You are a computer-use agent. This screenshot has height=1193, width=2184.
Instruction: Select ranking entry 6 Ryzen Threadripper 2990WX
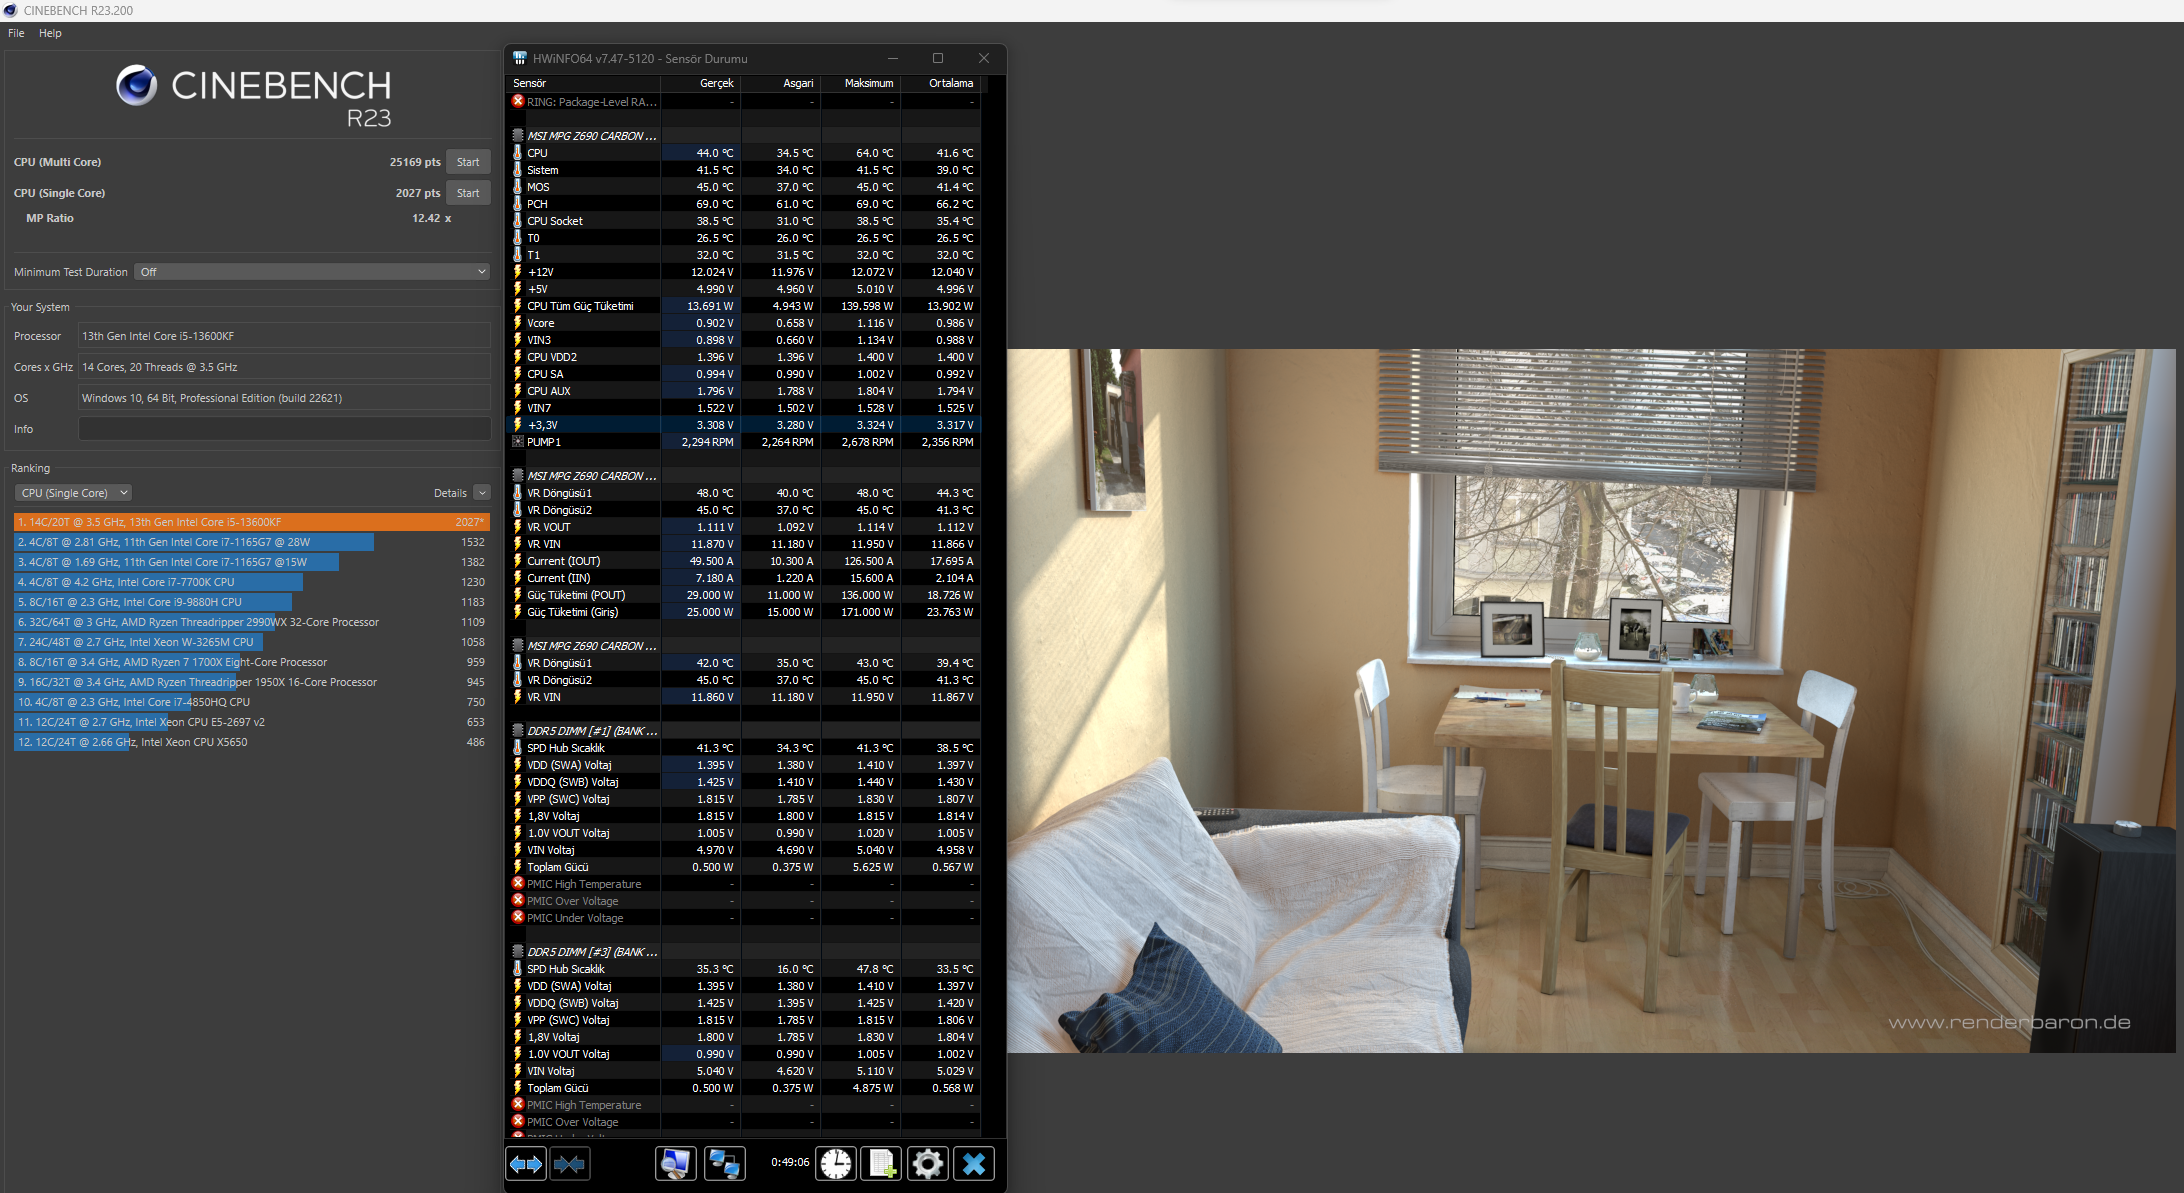pos(251,622)
